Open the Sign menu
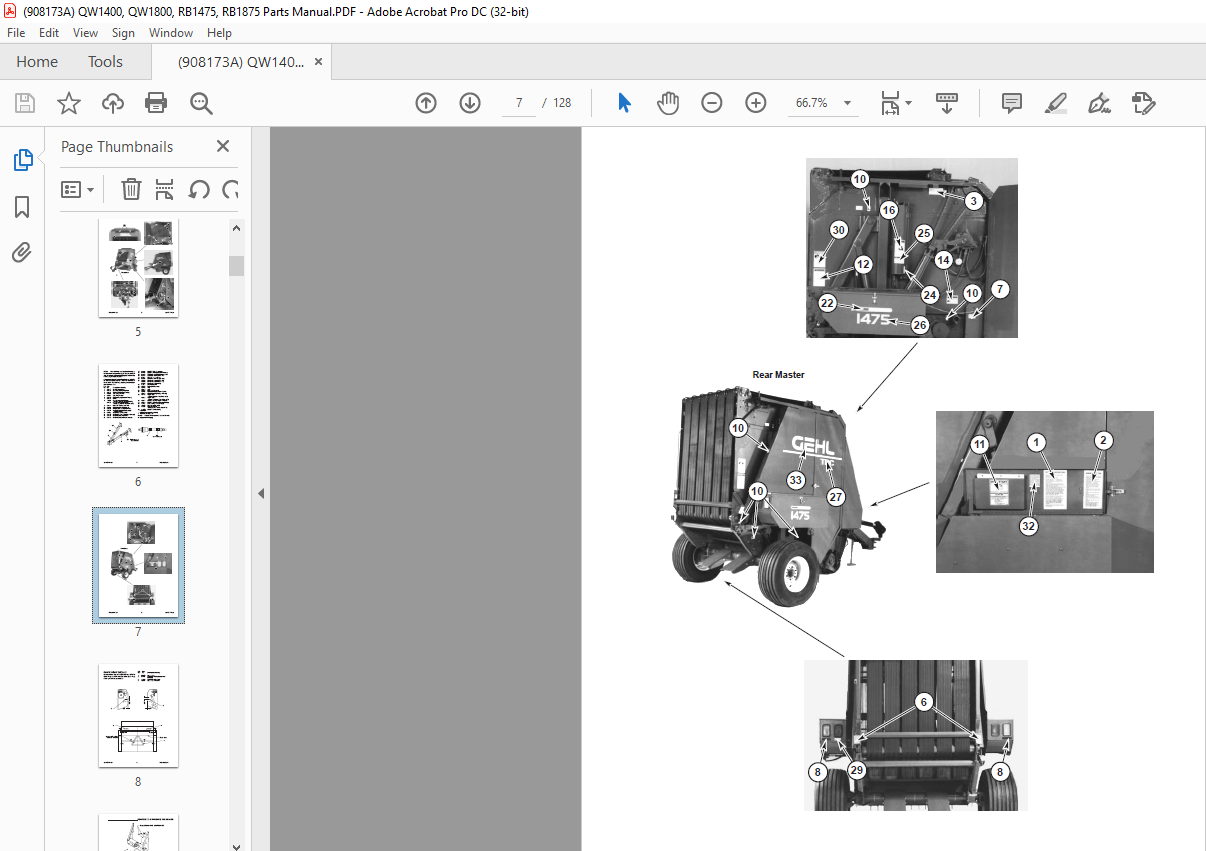The height and width of the screenshot is (851, 1206). tap(123, 33)
